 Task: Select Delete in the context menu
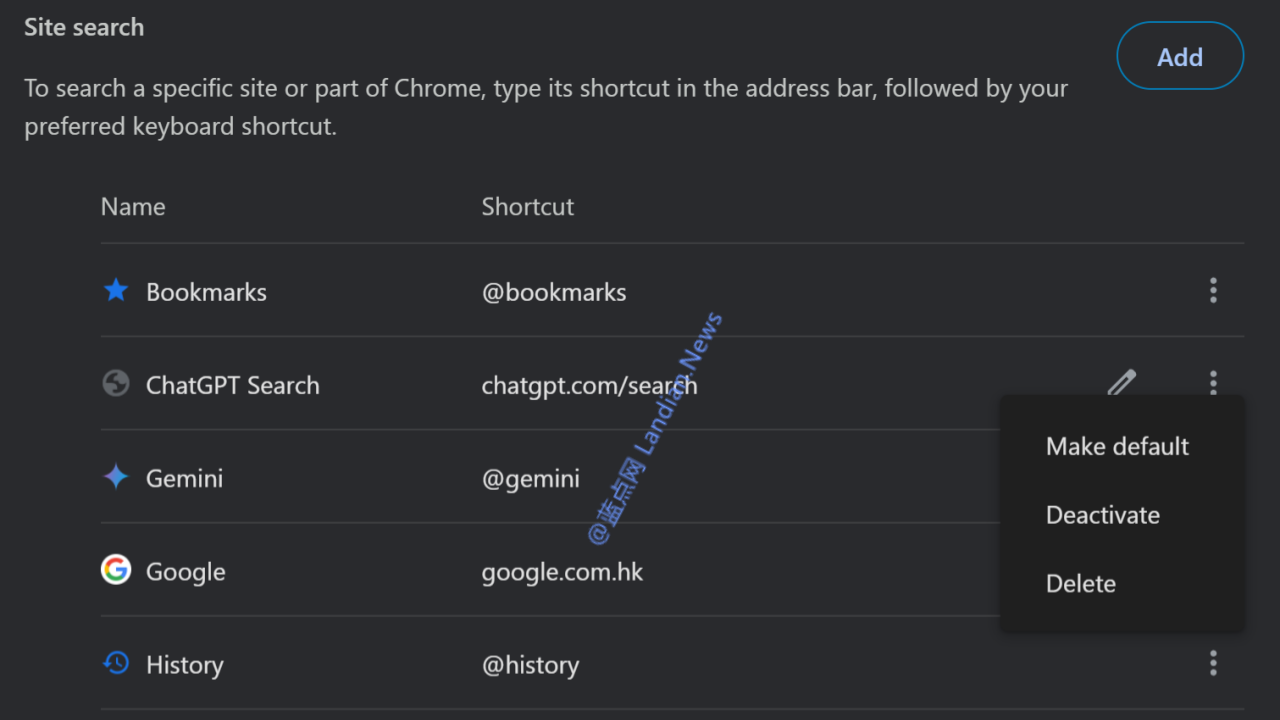[1080, 584]
